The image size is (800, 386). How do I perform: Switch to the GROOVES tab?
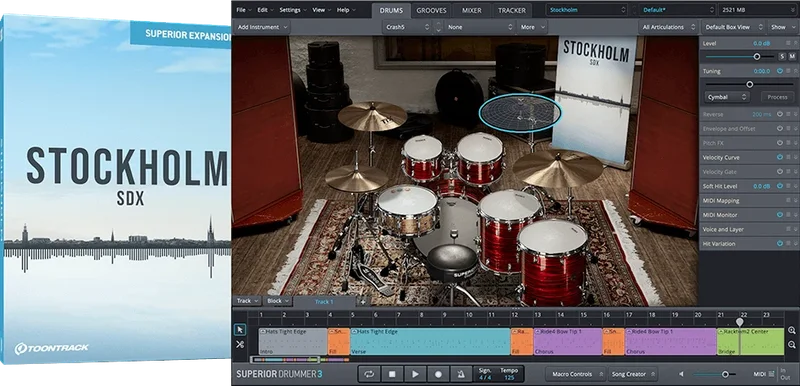pyautogui.click(x=431, y=10)
